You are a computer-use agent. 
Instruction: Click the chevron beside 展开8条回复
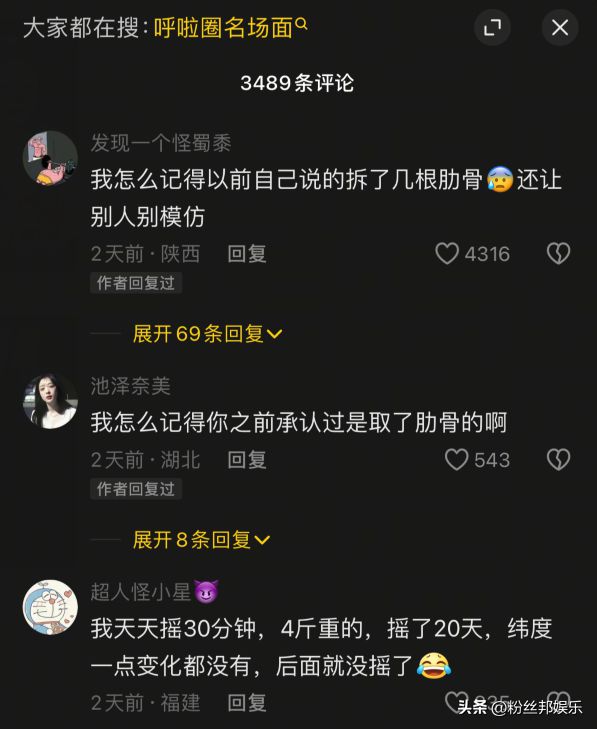pyautogui.click(x=262, y=540)
